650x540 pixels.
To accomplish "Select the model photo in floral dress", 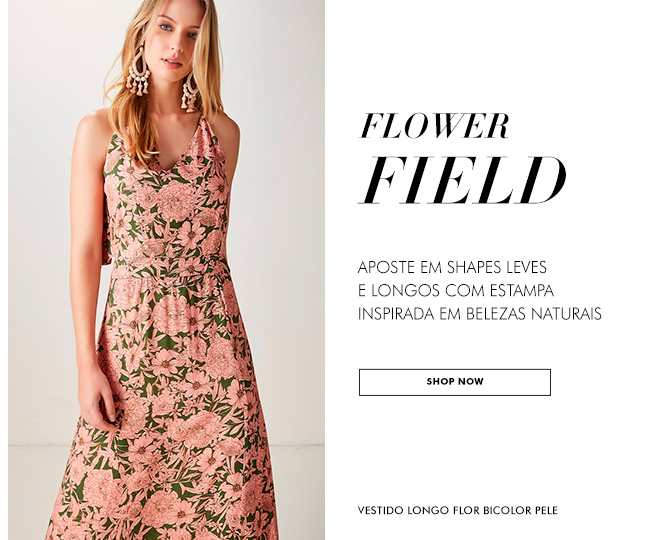I will click(x=166, y=270).
